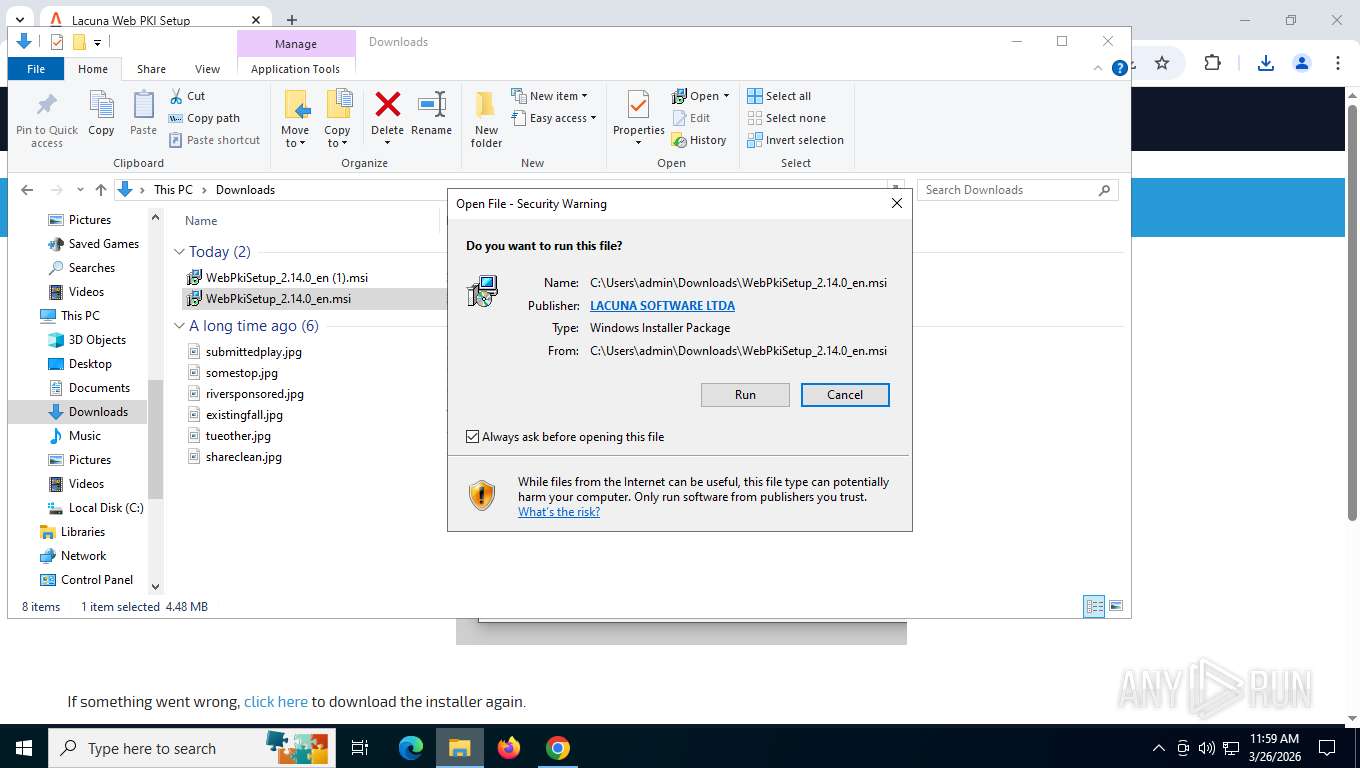This screenshot has height=768, width=1360.
Task: Click Invert selection in ribbon
Action: [796, 140]
